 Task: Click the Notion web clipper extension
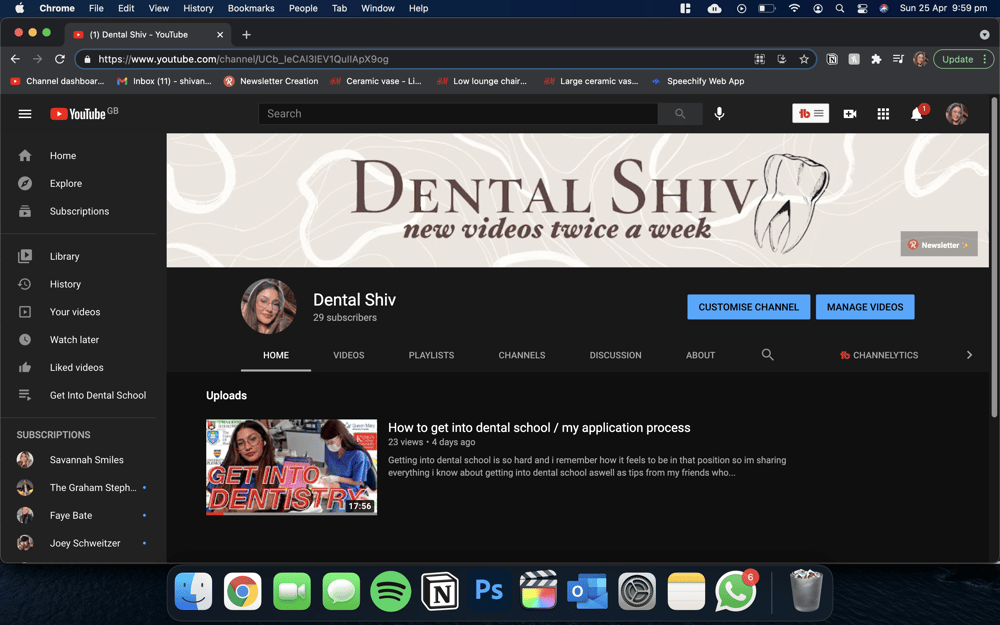click(x=832, y=59)
